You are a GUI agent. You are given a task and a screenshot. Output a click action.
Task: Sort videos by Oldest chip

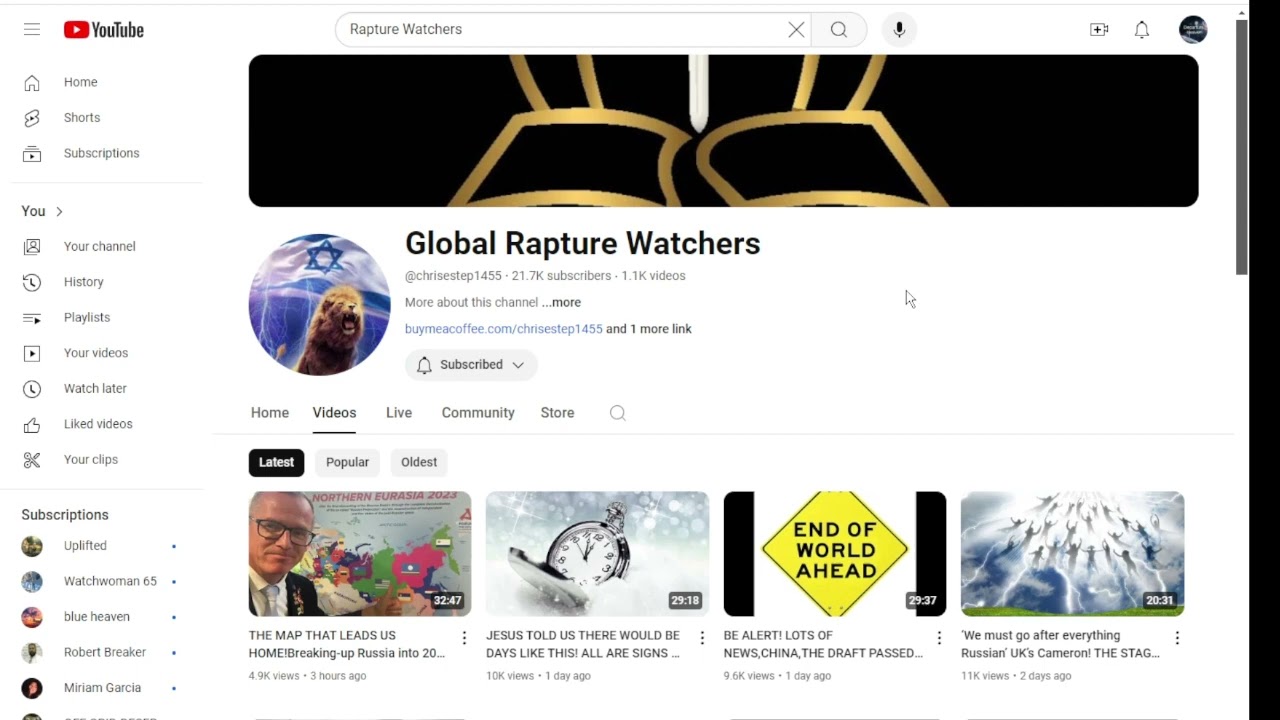point(419,462)
